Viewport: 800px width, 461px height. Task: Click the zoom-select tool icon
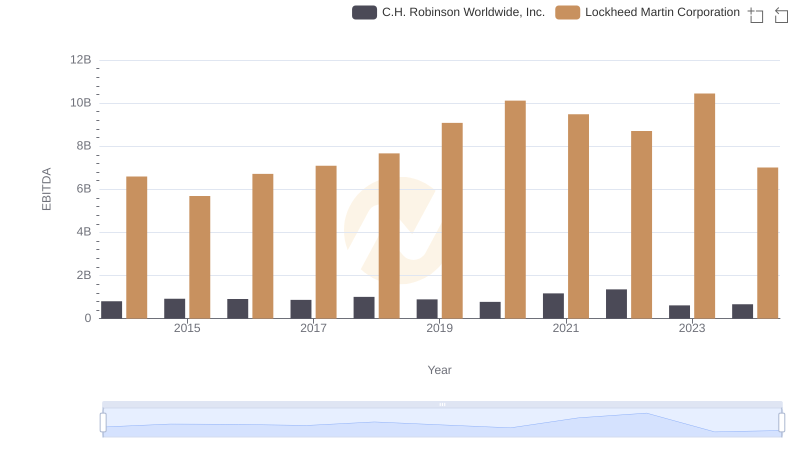click(x=756, y=15)
